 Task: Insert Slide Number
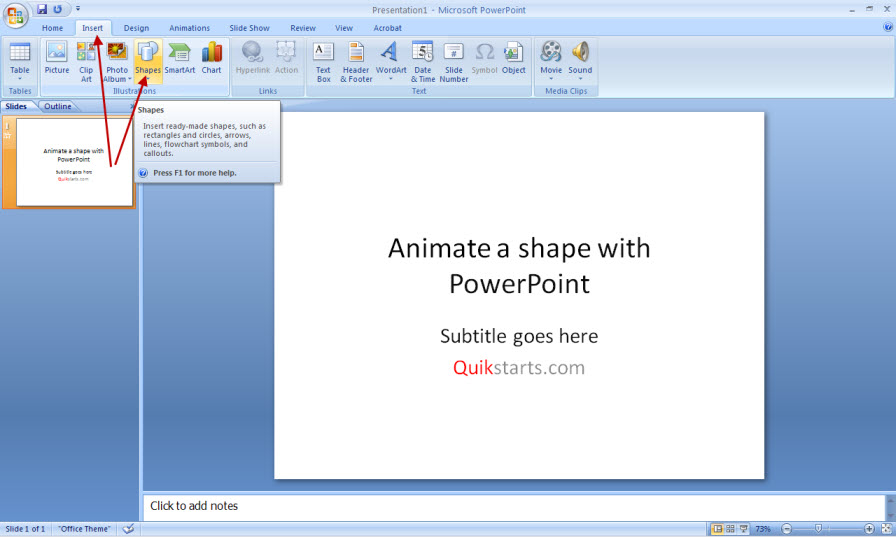pyautogui.click(x=454, y=62)
